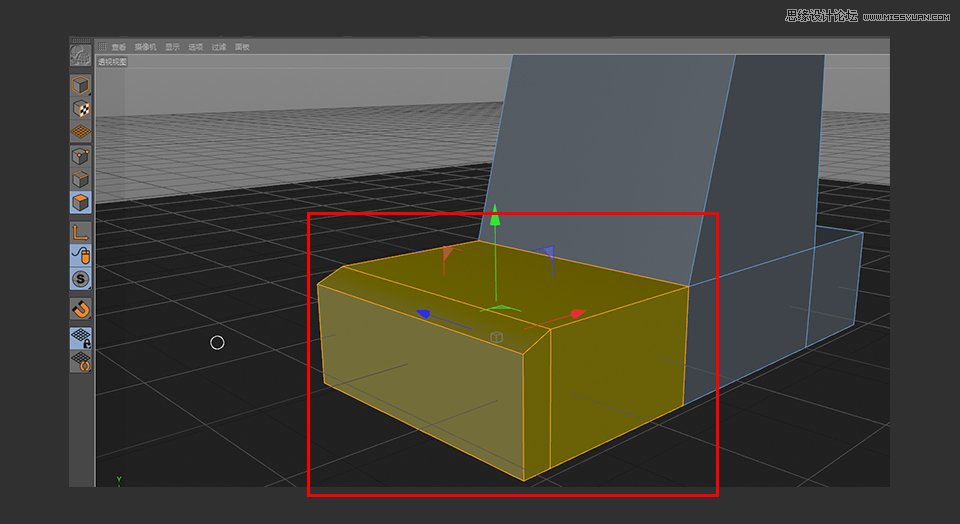
Task: Click the Make Editable icon at toolbar top
Action: pos(80,56)
